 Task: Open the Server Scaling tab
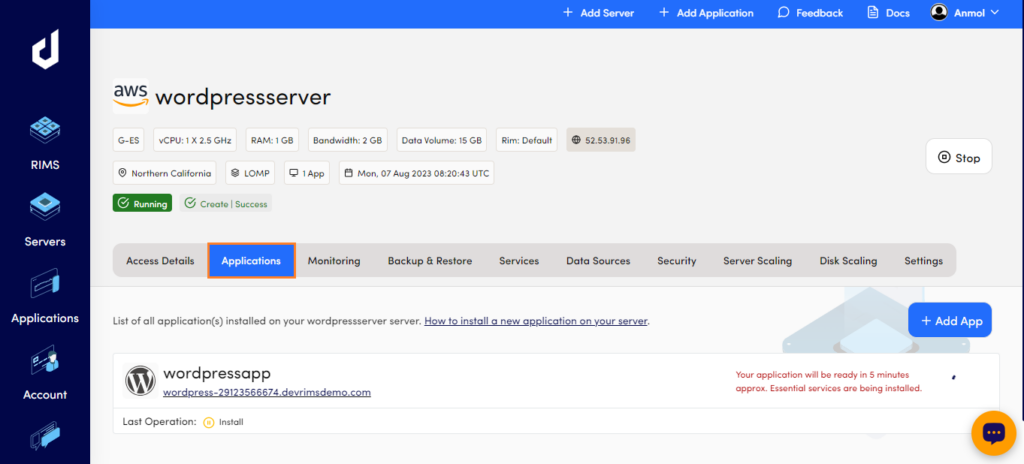pos(757,261)
